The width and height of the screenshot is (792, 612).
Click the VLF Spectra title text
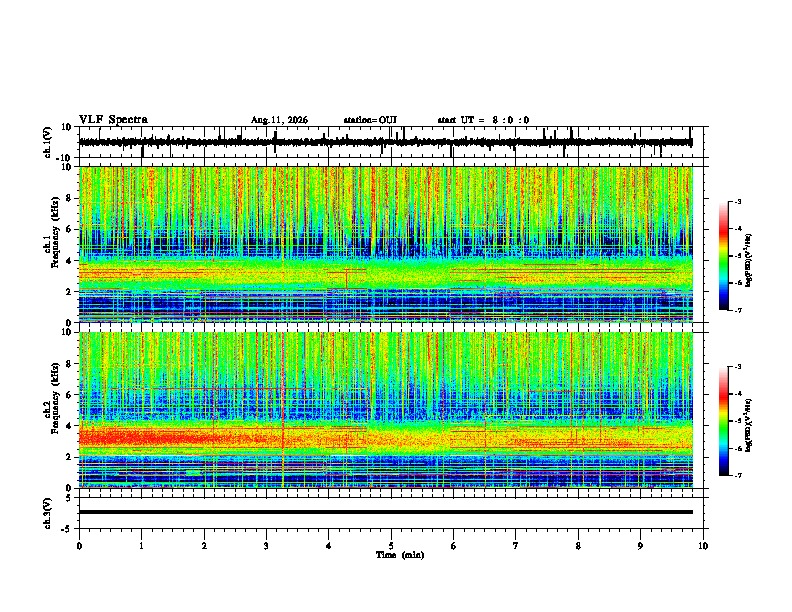(113, 120)
